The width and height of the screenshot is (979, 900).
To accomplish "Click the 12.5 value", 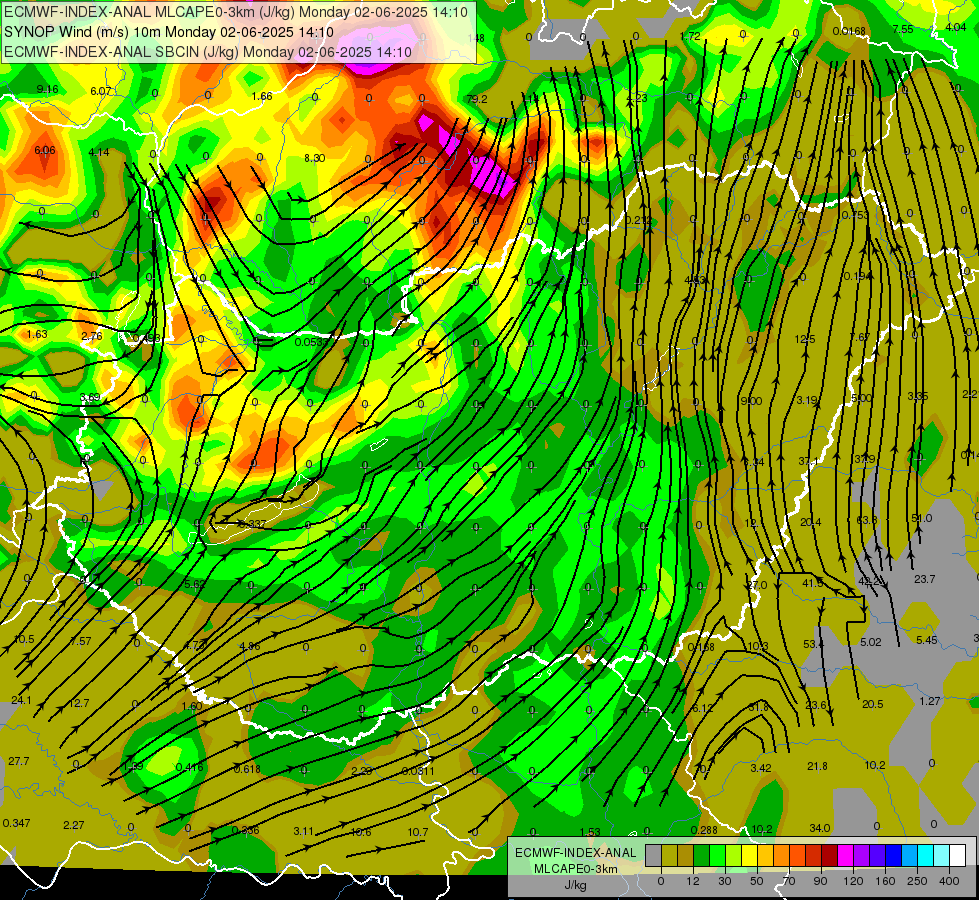I will pyautogui.click(x=805, y=339).
